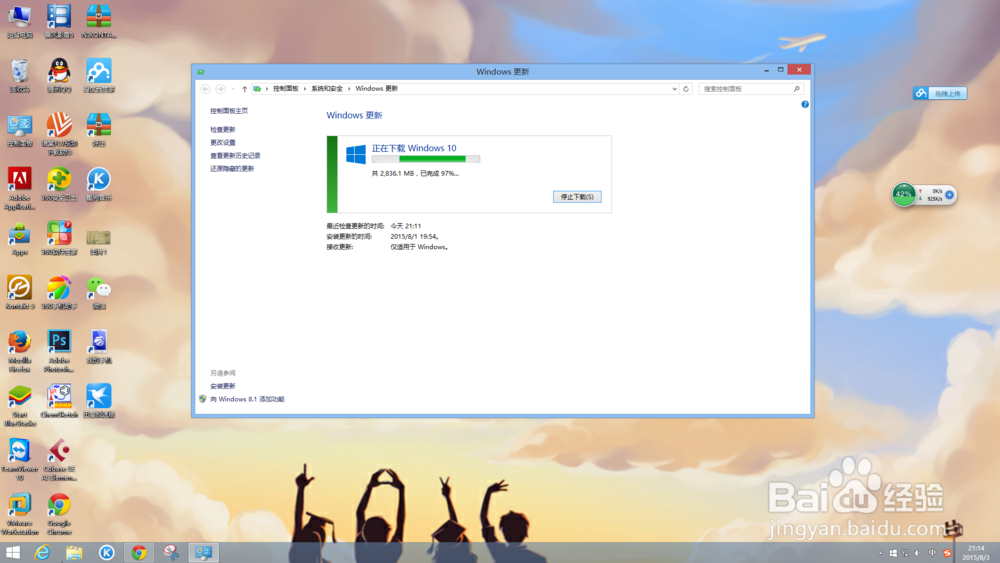Open recent locations dropdown arrow beside Forward
Screen dimensions: 1000x563
pyautogui.click(x=232, y=89)
